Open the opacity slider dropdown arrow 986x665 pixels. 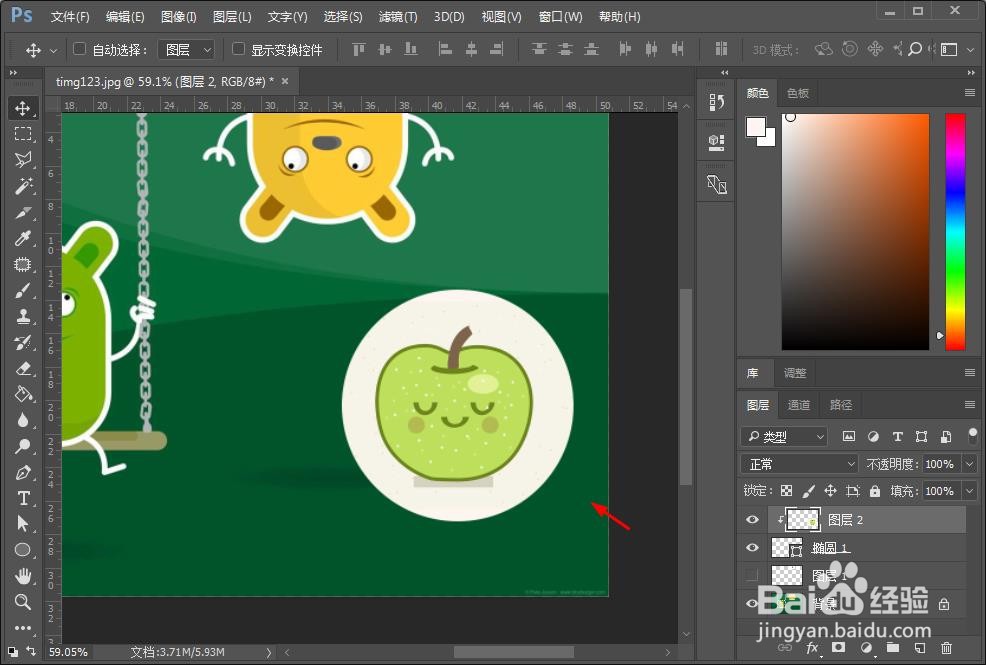pos(970,464)
